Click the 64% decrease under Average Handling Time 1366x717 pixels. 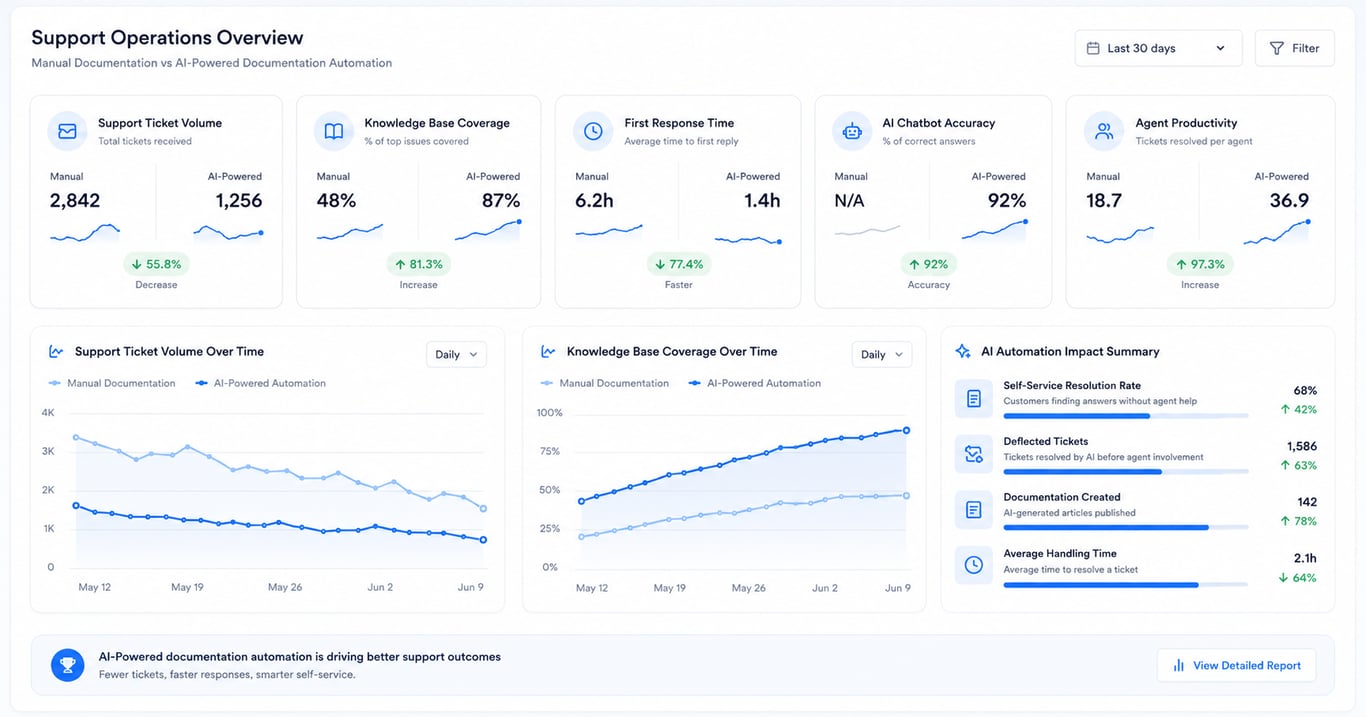pyautogui.click(x=1299, y=578)
